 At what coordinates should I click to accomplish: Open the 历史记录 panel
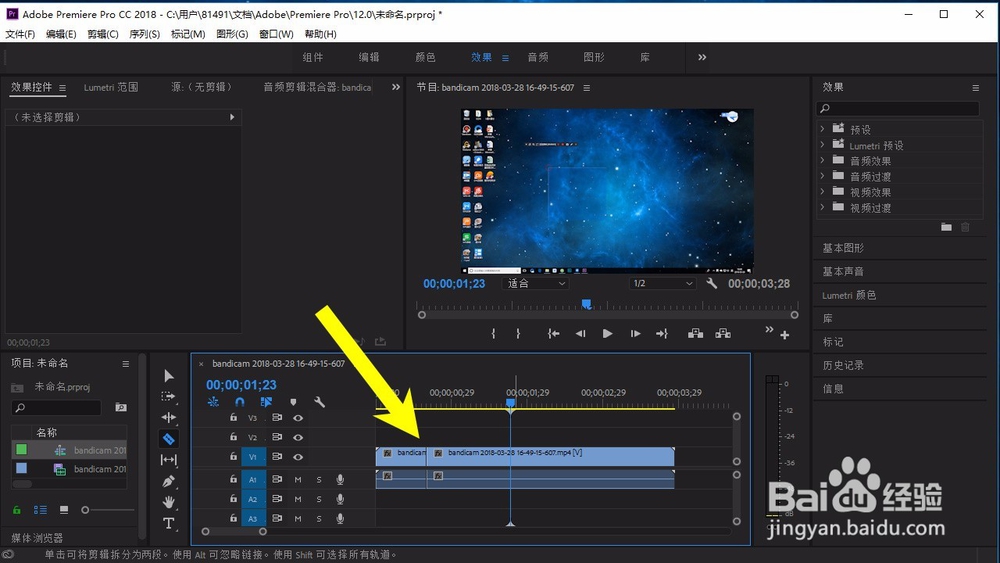point(843,365)
